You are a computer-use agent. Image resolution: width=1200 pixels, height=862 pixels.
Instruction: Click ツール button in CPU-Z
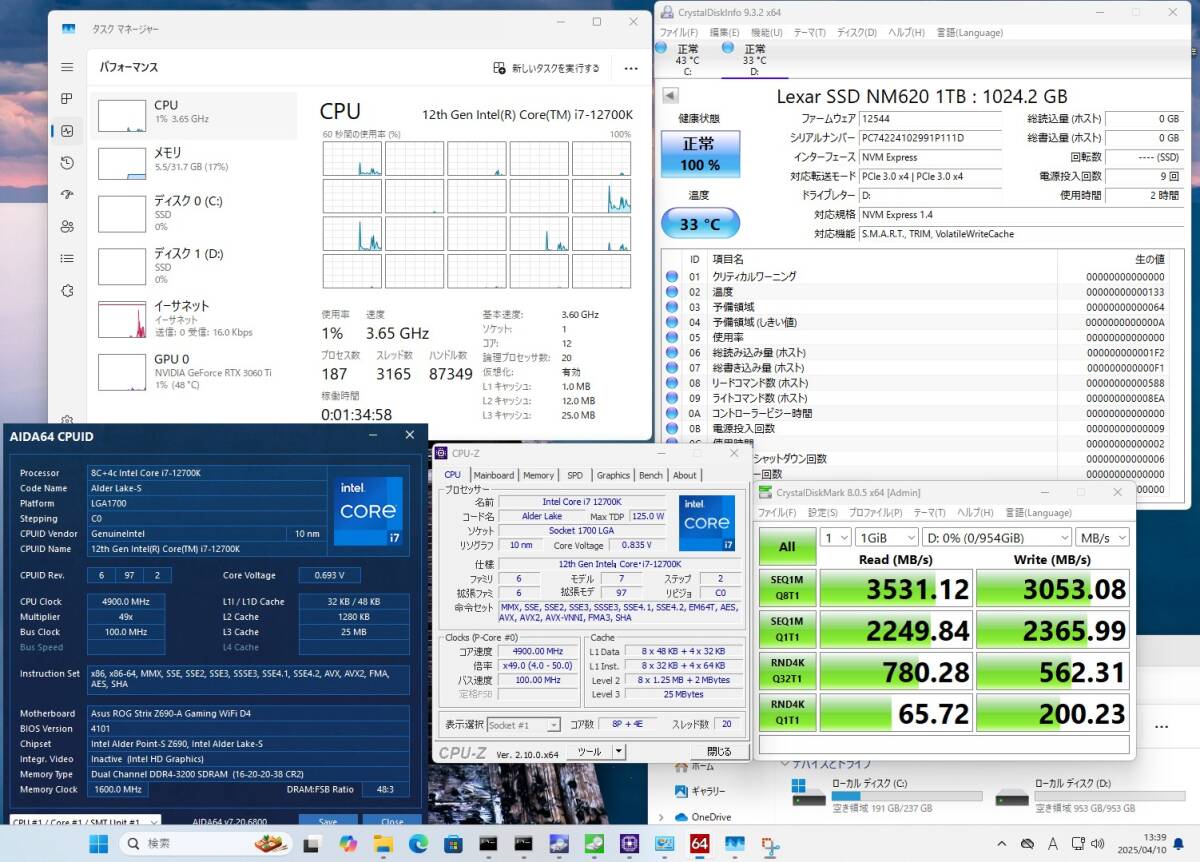tap(589, 751)
